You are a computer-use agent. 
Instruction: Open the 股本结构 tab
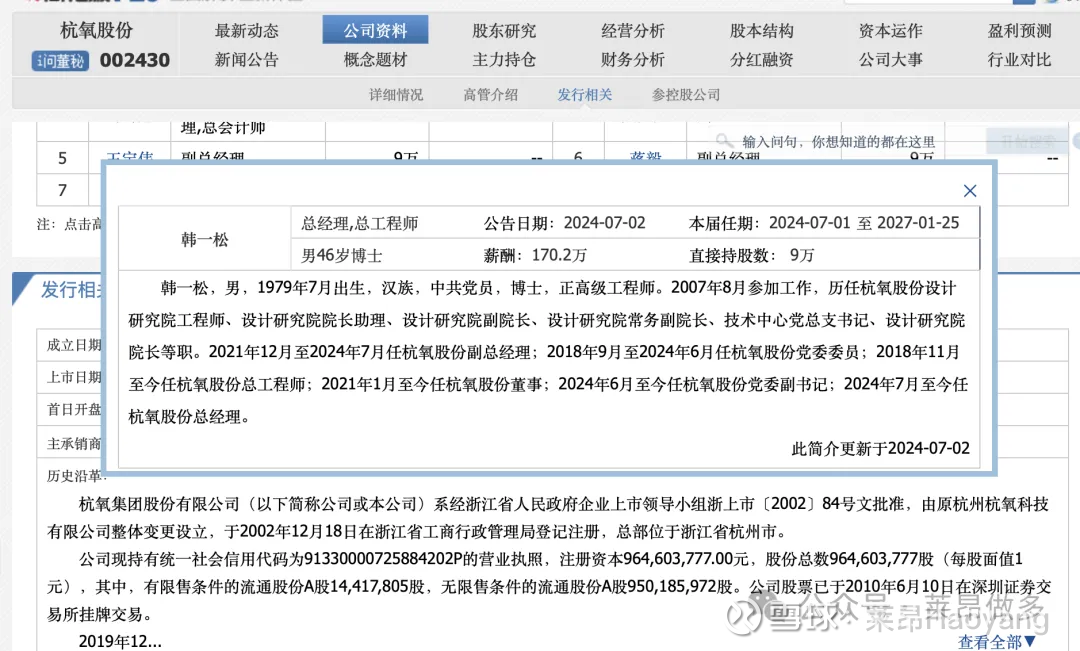click(x=762, y=30)
